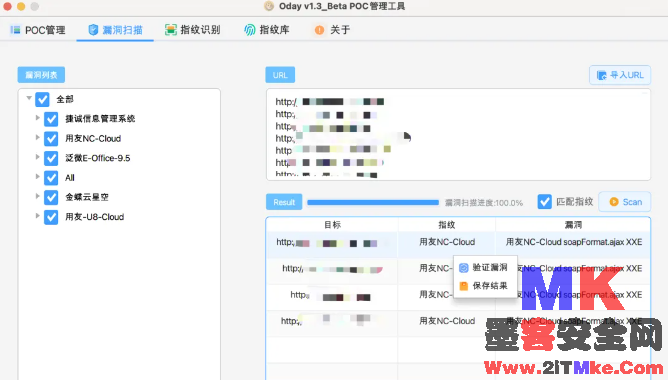Screen dimensions: 668x380
Task: Click the orange info icon for 关于
Action: tap(319, 30)
